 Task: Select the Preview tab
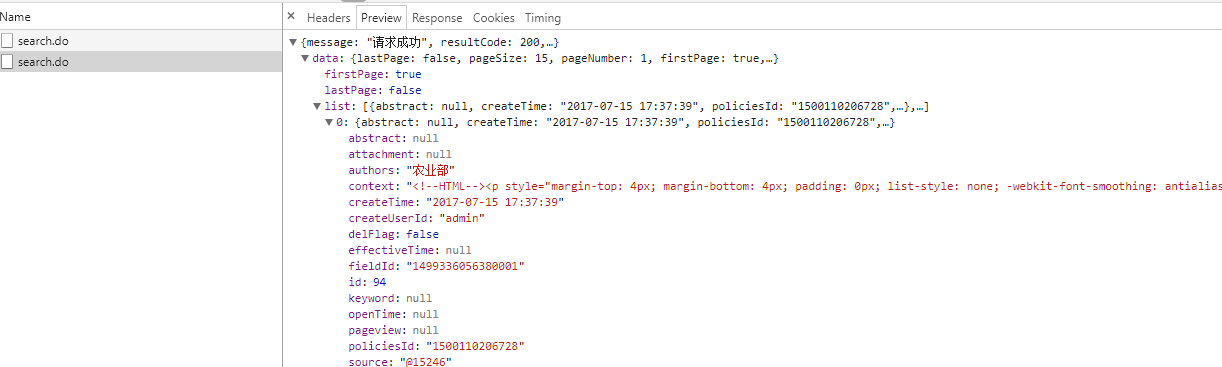click(381, 18)
